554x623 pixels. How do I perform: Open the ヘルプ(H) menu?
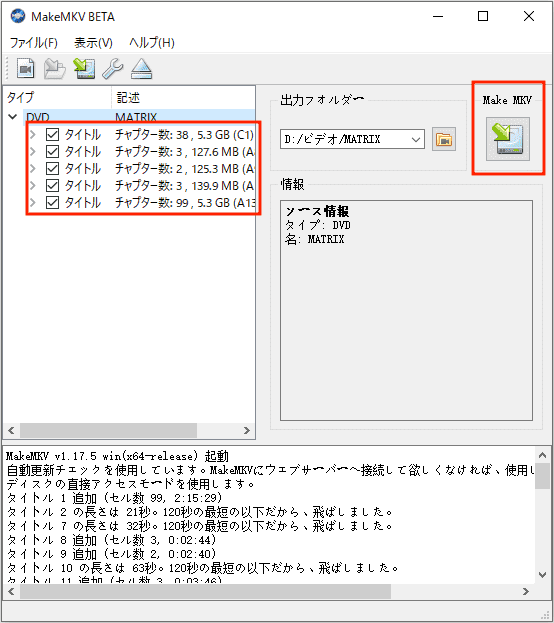coord(151,43)
